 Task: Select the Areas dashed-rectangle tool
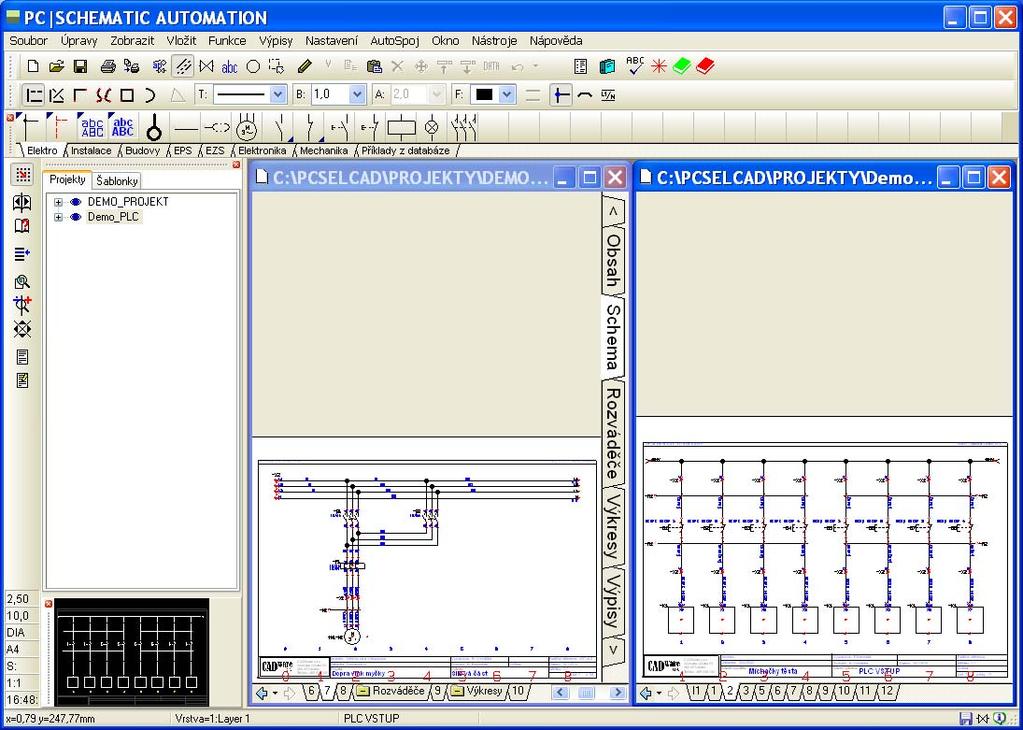(277, 67)
